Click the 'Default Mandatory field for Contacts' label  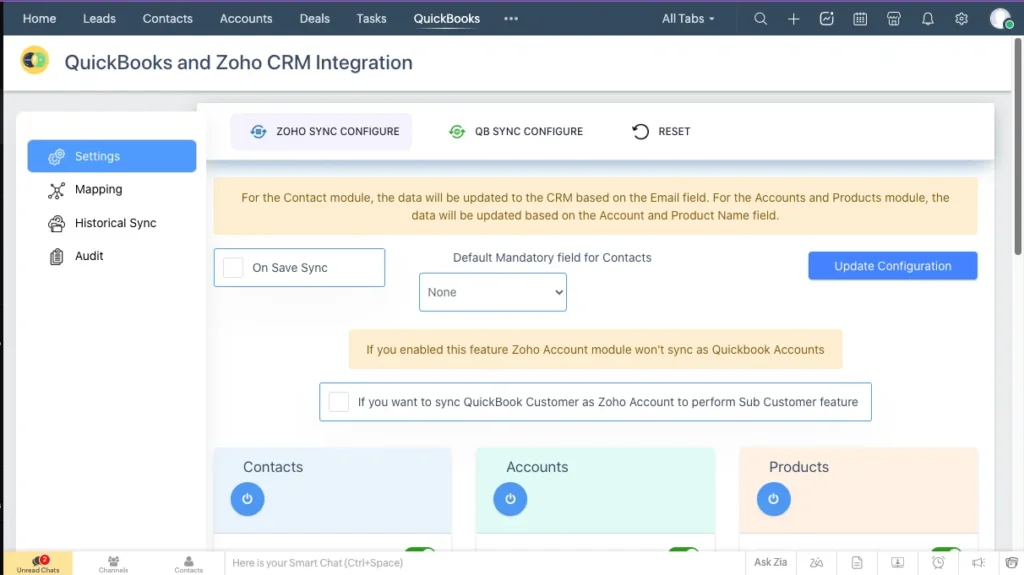tap(552, 258)
